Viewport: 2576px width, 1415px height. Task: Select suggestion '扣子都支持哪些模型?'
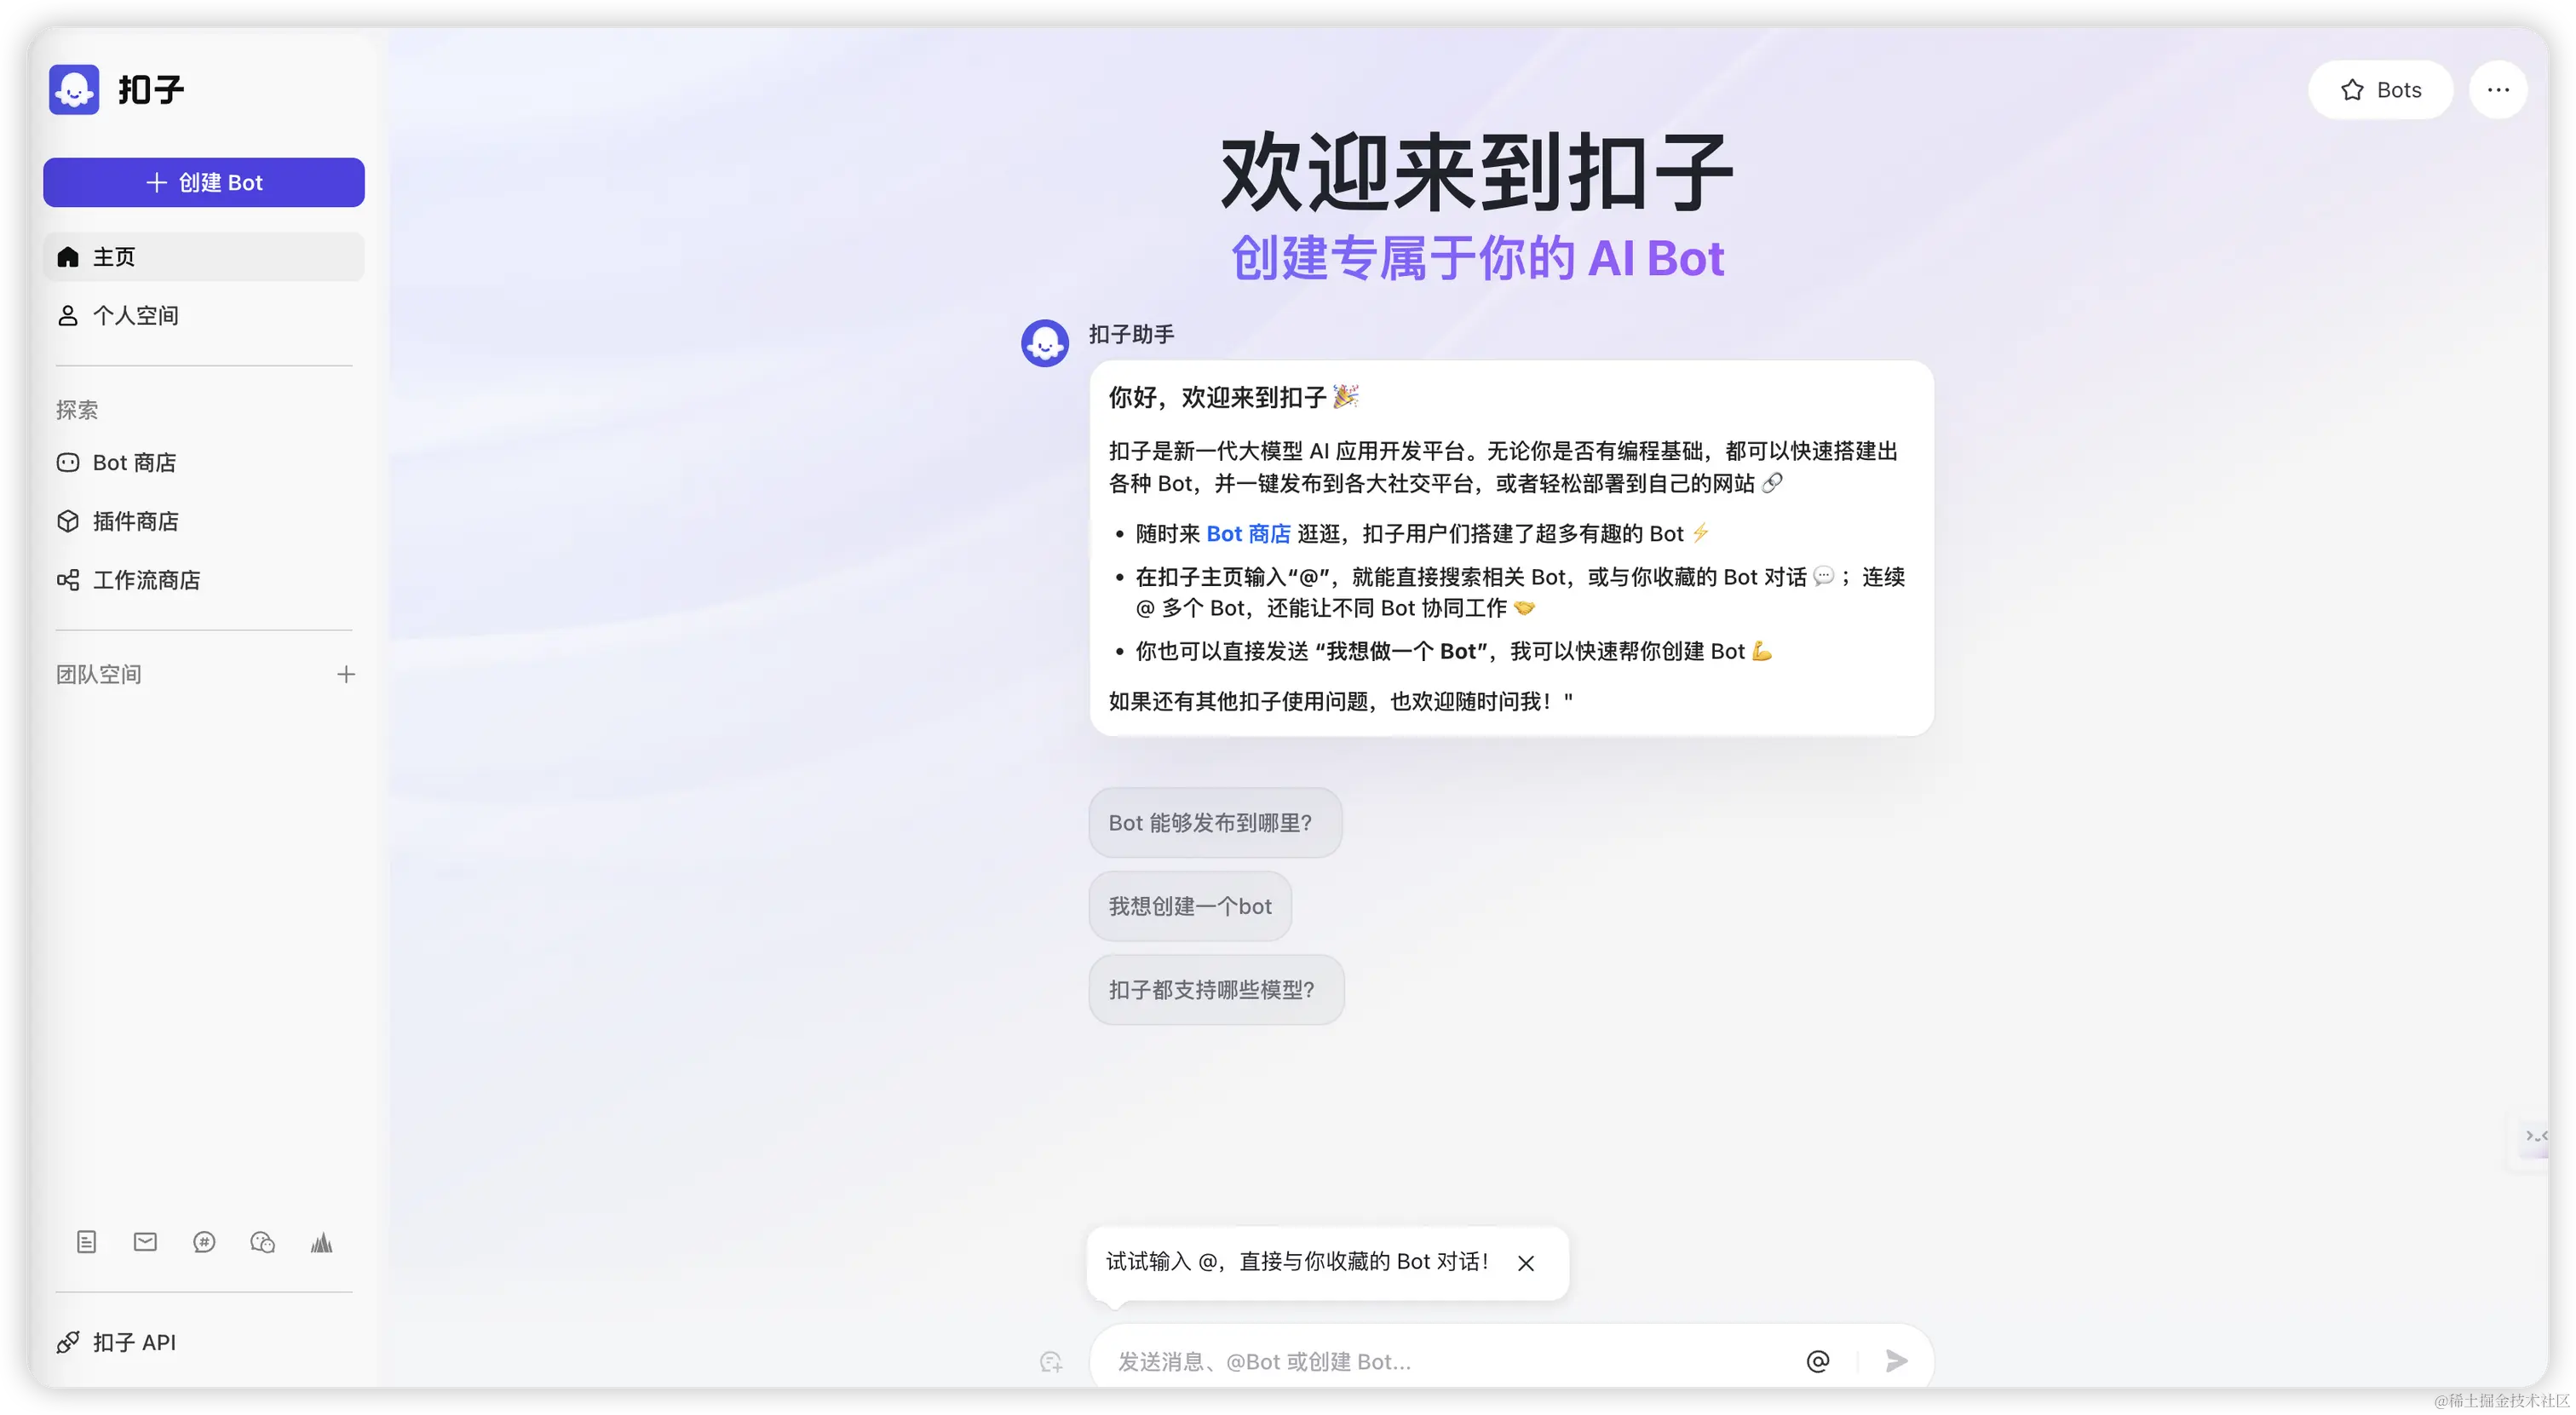[x=1216, y=990]
